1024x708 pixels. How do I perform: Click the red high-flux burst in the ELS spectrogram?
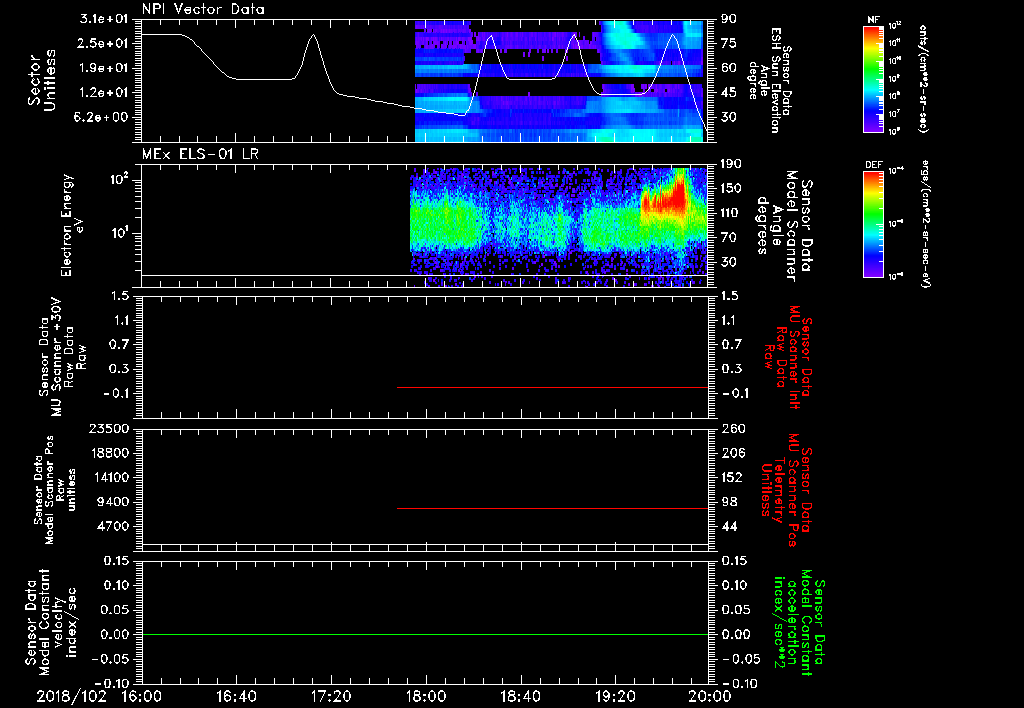point(666,199)
